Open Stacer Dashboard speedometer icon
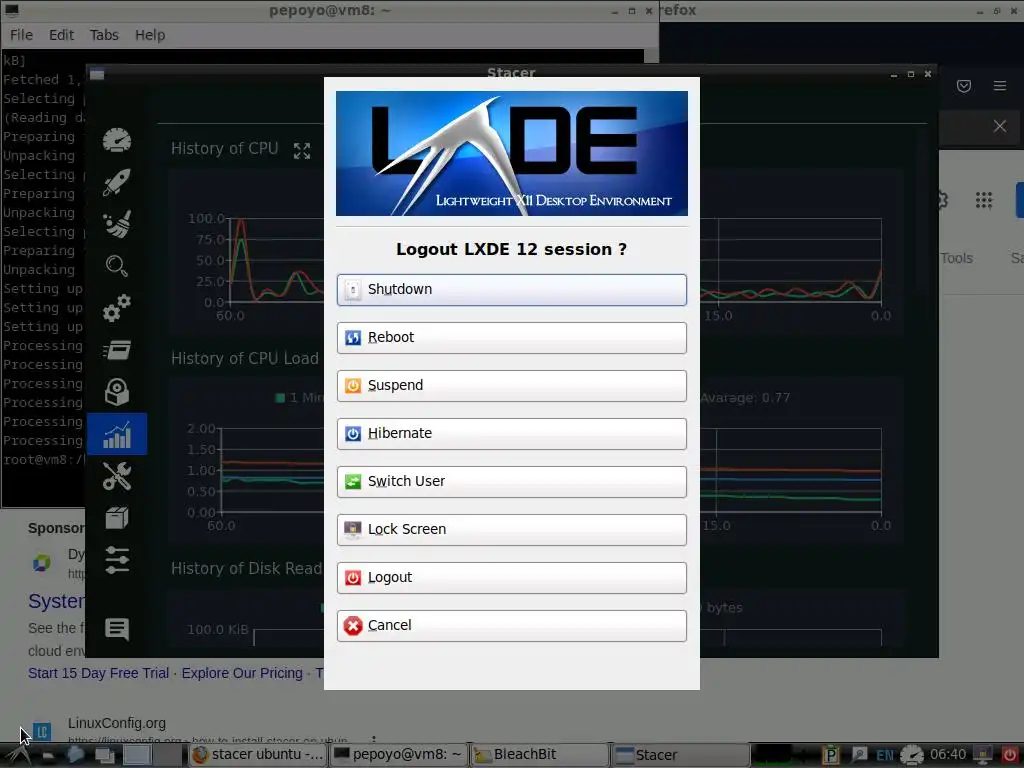This screenshot has width=1024, height=768. (x=117, y=140)
